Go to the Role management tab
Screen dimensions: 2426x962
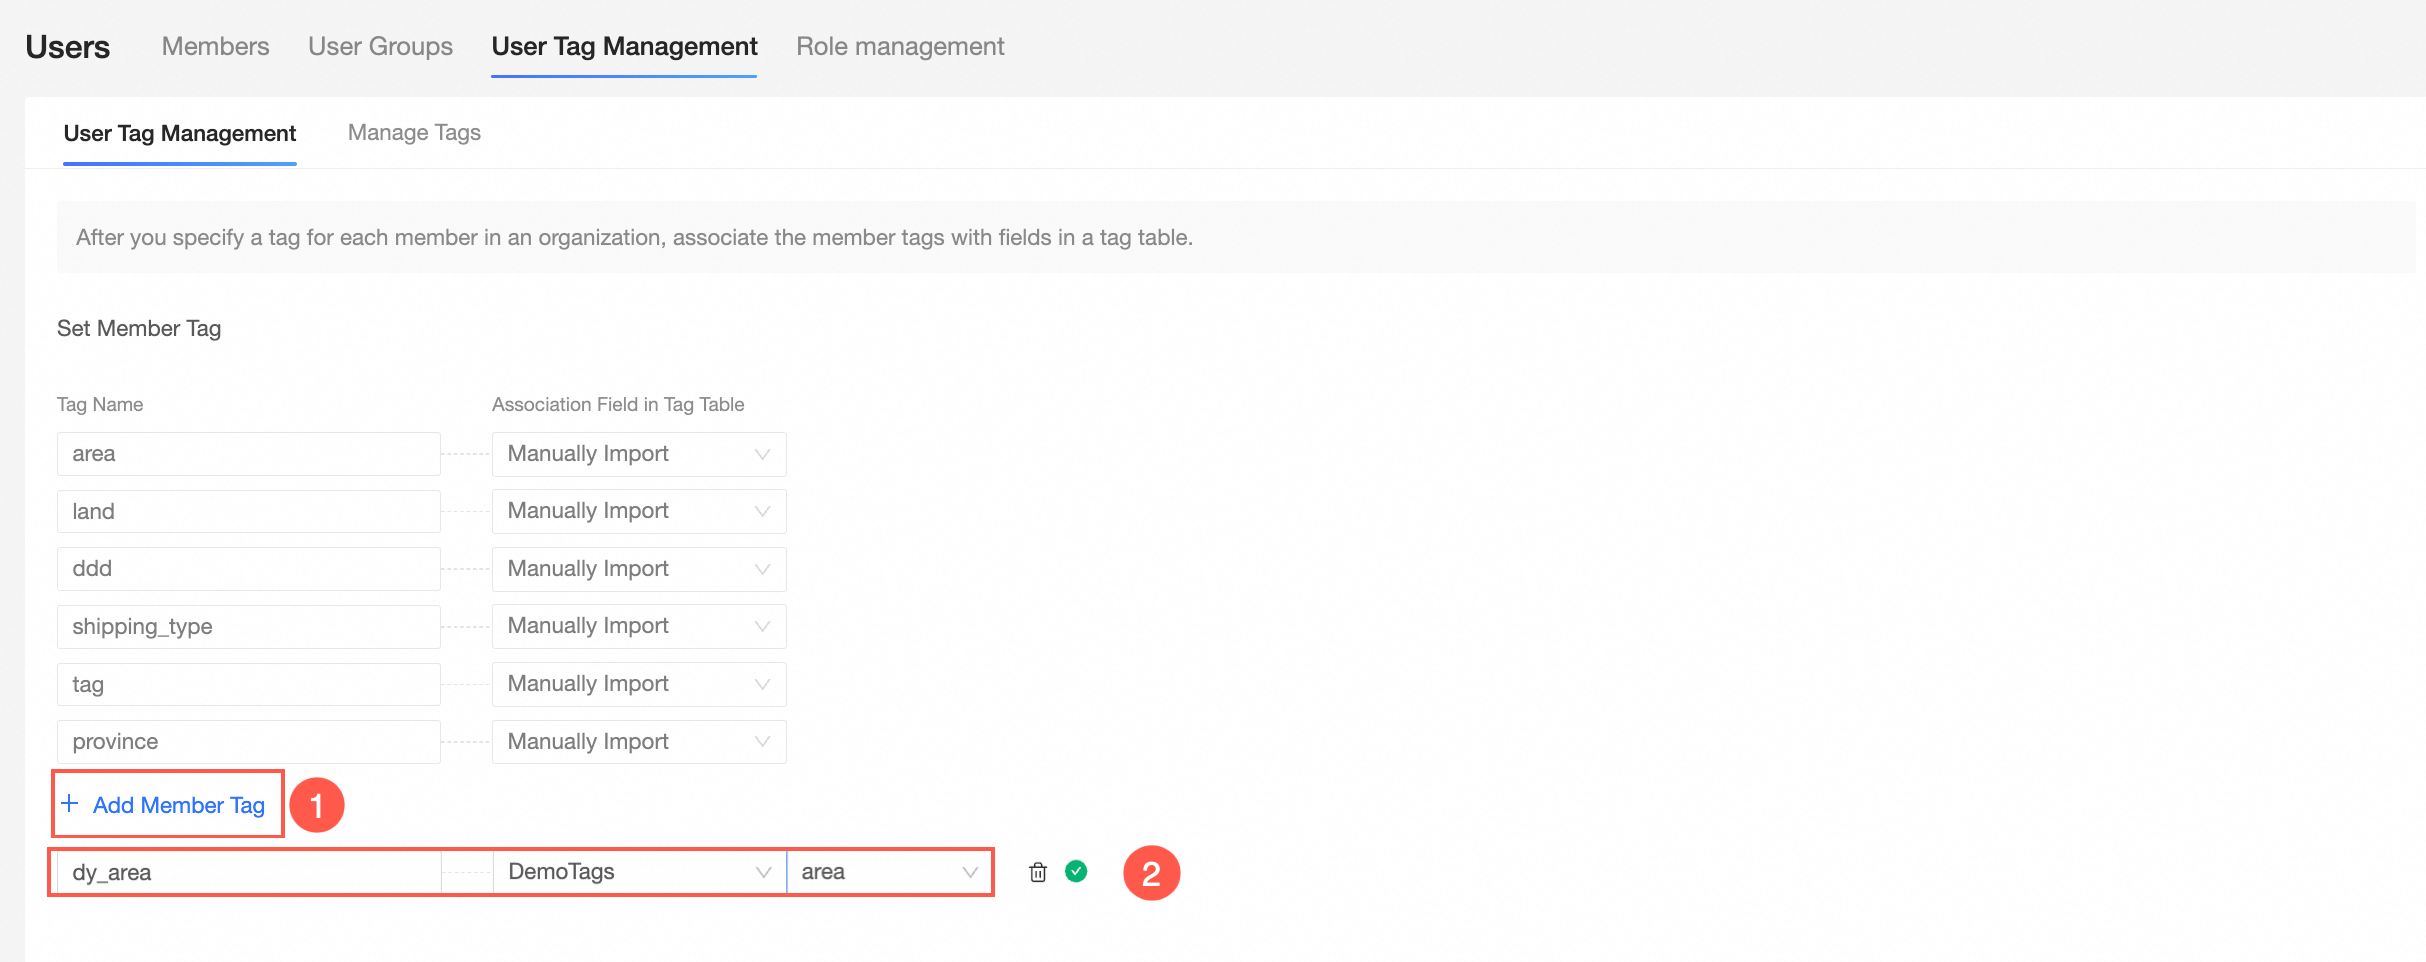coord(900,46)
